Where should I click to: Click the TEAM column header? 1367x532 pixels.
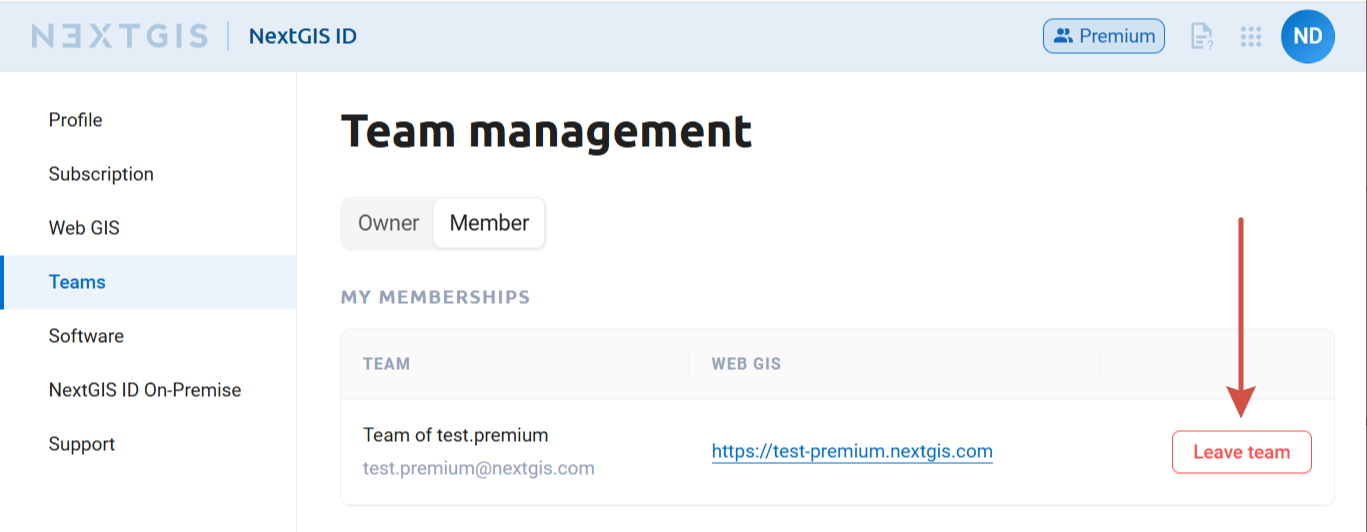[386, 364]
